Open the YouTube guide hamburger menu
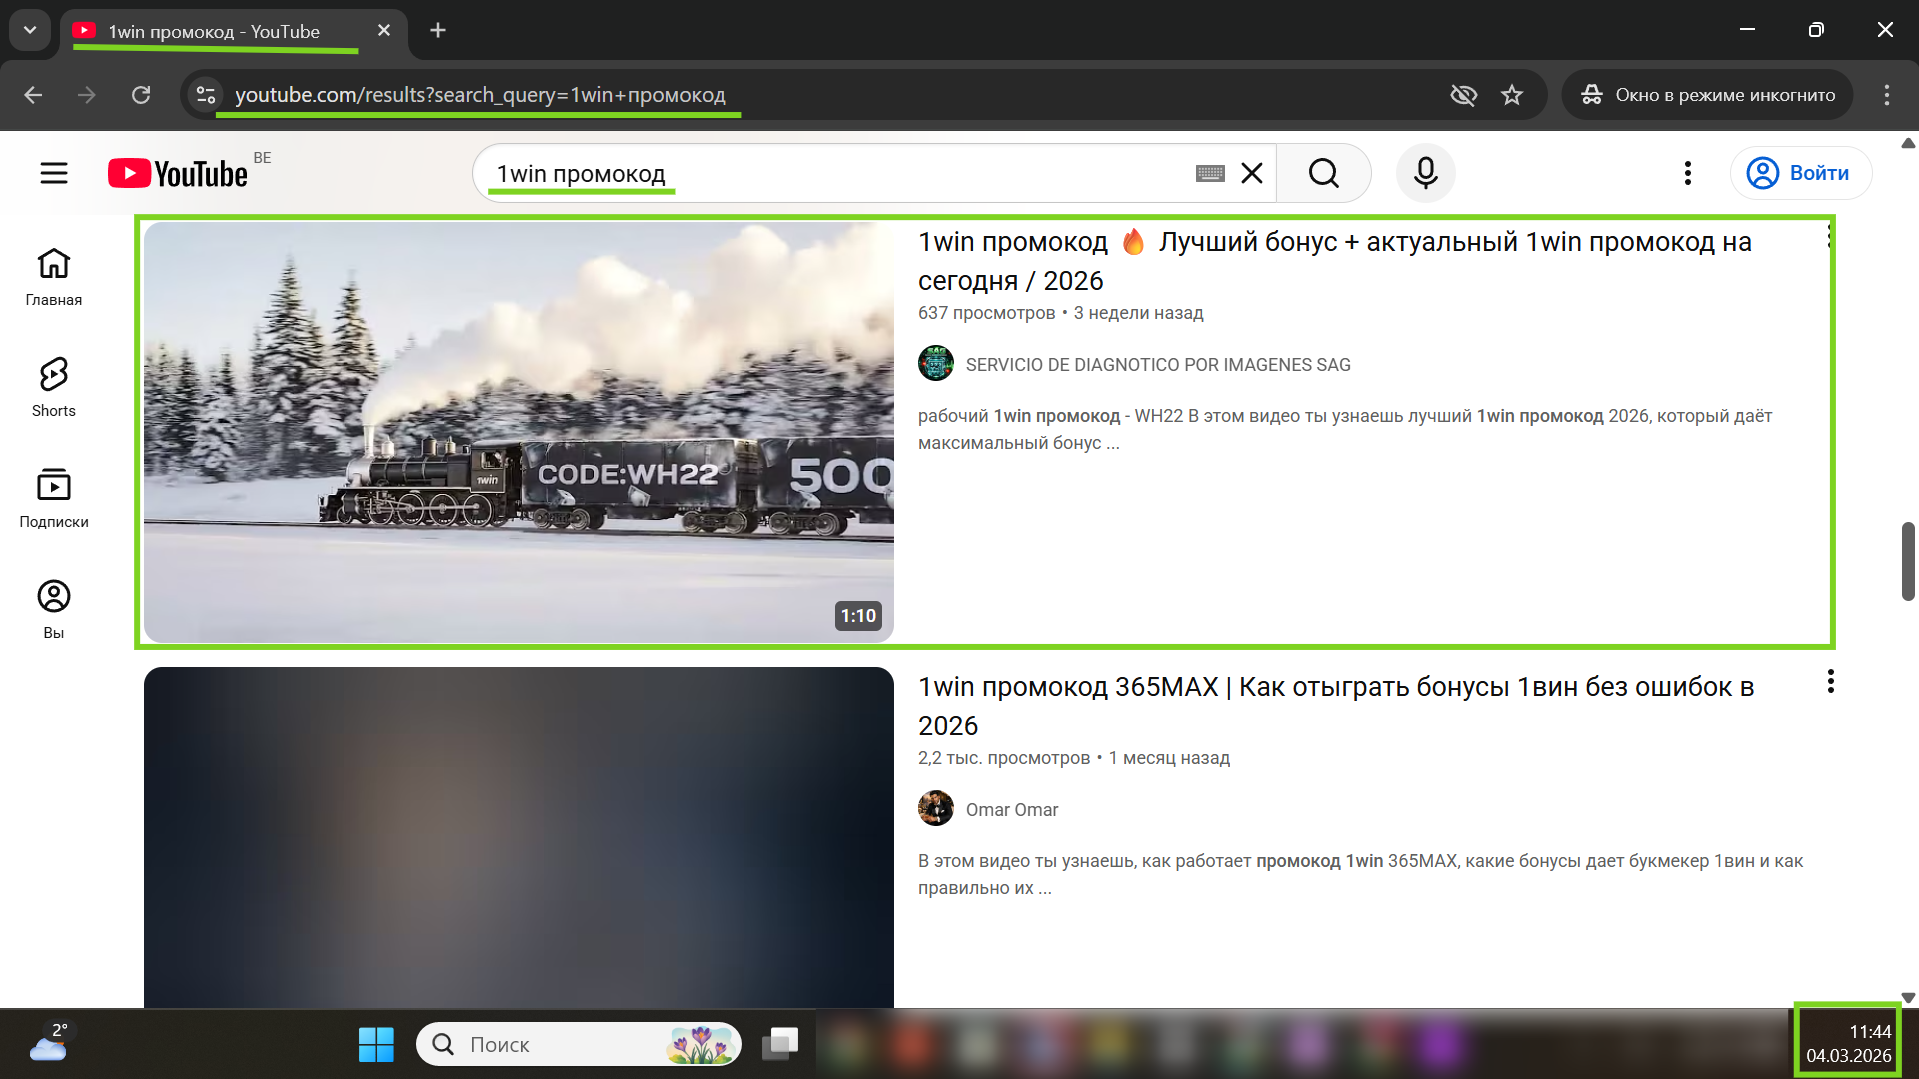This screenshot has height=1079, width=1919. 54,173
